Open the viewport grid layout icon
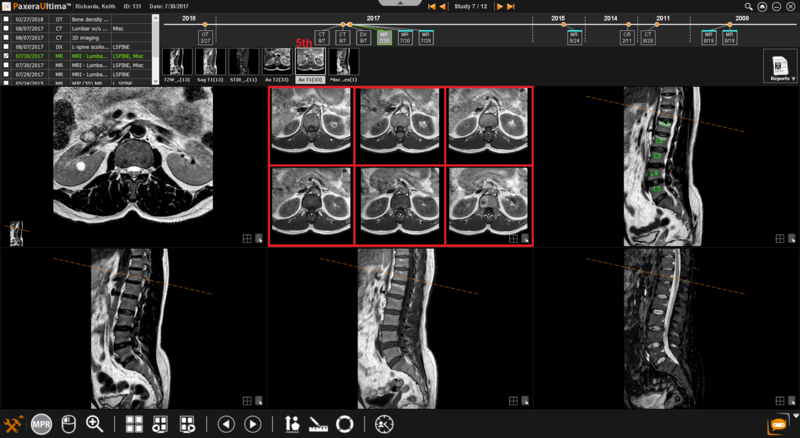Screen dimensions: 800x438 click(134, 424)
